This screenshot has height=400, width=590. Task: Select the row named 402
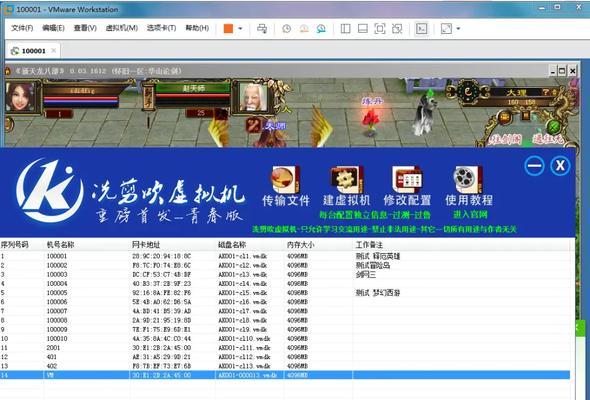(x=285, y=366)
